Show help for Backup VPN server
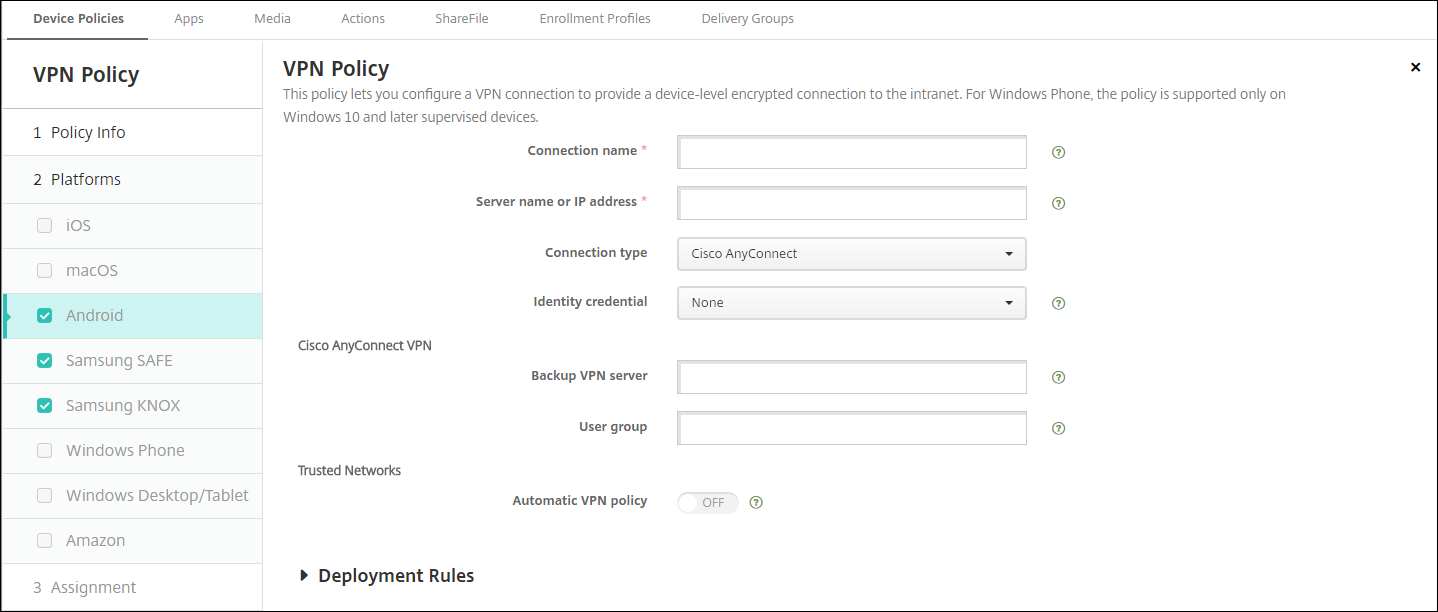 [1059, 378]
